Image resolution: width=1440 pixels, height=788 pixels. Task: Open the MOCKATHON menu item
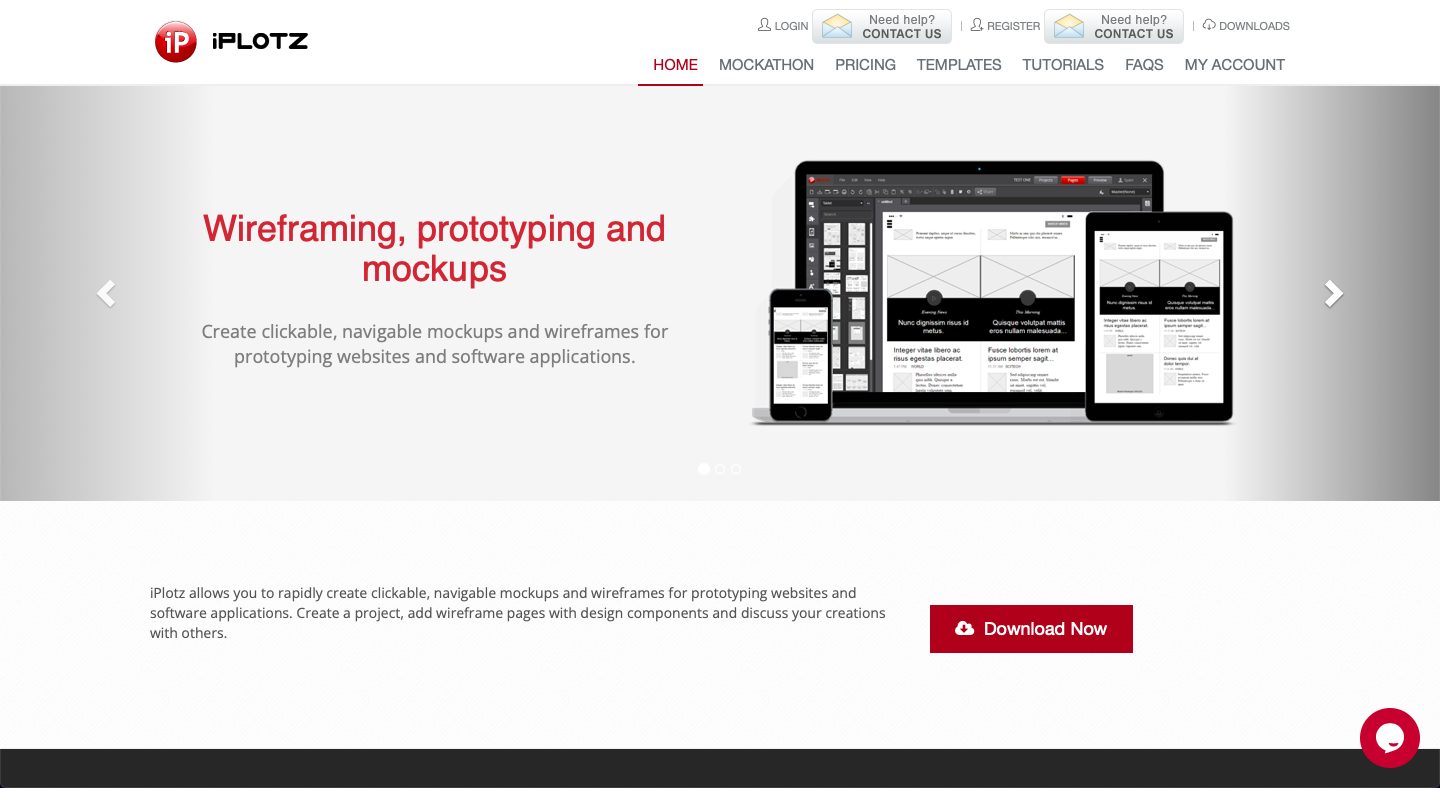766,64
